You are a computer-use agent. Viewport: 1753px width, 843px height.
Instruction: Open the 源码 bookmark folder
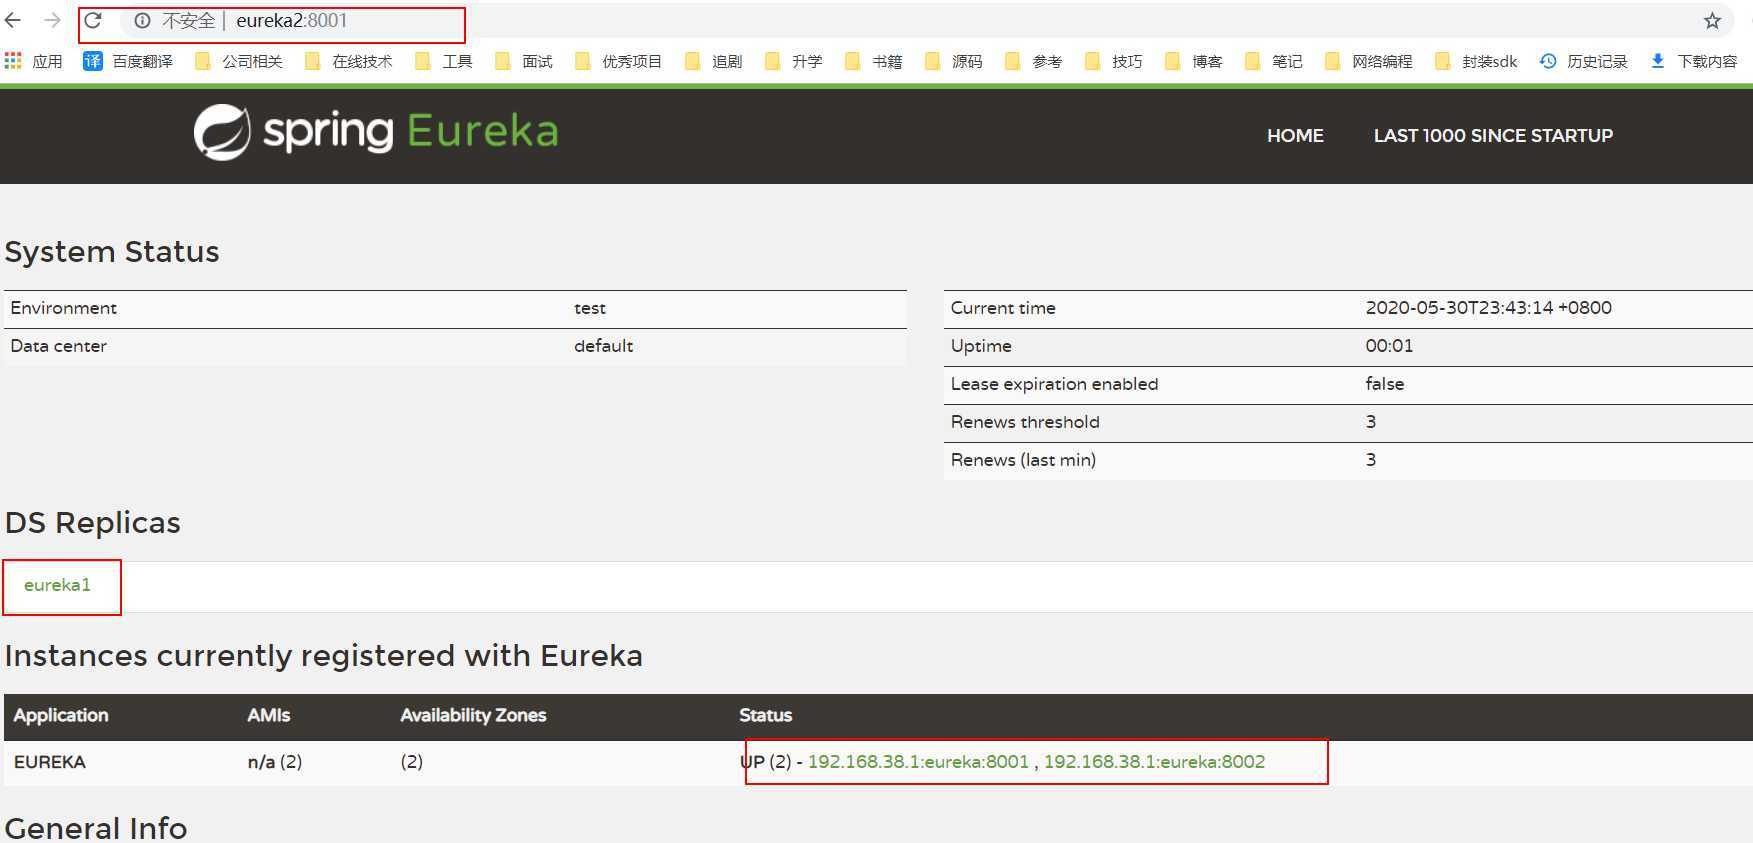[x=953, y=61]
